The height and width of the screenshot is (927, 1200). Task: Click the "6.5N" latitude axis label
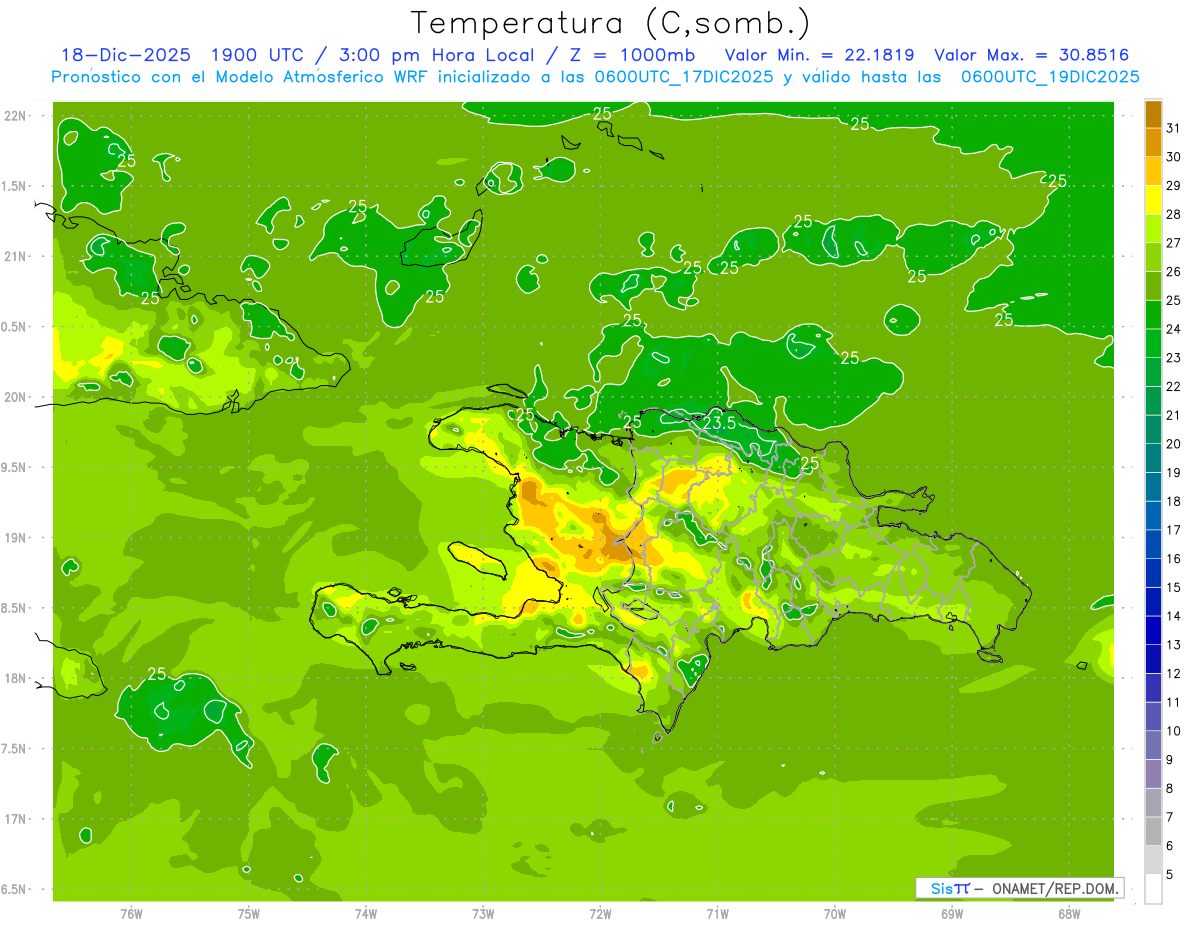tap(15, 889)
